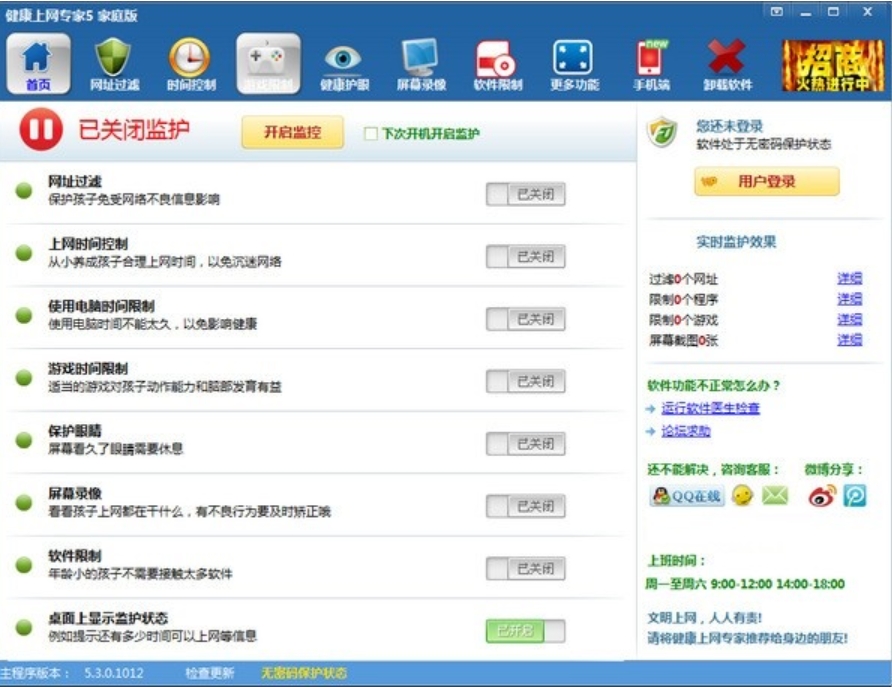
Task: Click the 上班时间 label
Action: (x=677, y=561)
